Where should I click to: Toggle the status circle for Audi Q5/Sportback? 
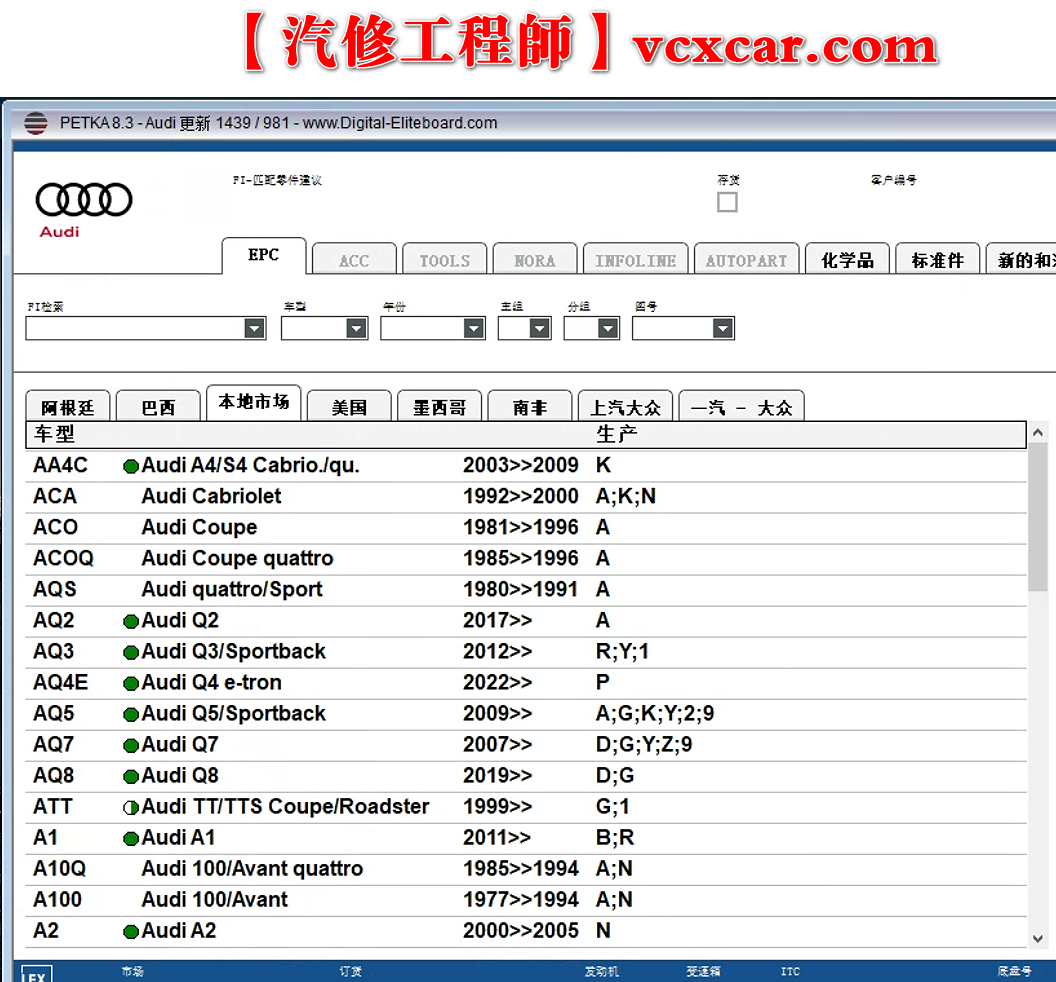pyautogui.click(x=131, y=713)
